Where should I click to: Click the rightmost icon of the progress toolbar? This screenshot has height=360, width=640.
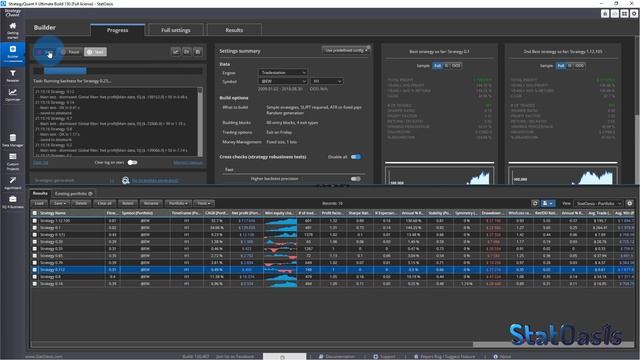(198, 52)
